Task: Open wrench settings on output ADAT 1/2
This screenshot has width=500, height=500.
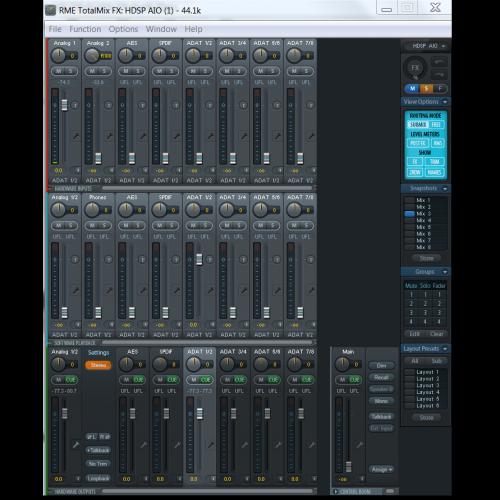Action: pyautogui.click(x=210, y=445)
